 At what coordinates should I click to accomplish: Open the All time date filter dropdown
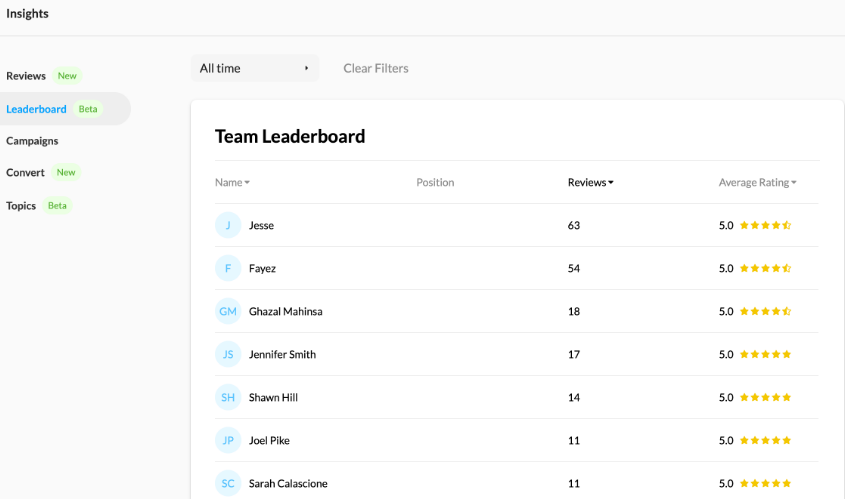pos(255,68)
